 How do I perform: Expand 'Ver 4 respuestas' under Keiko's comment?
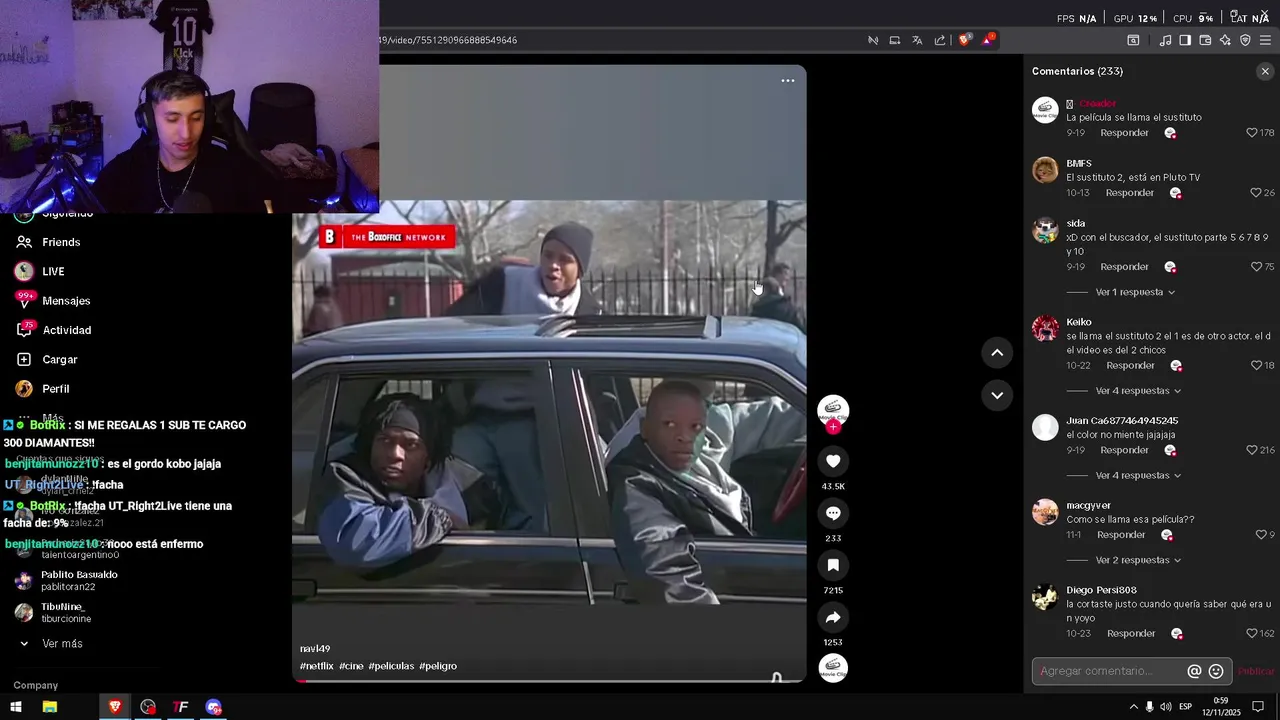1138,391
